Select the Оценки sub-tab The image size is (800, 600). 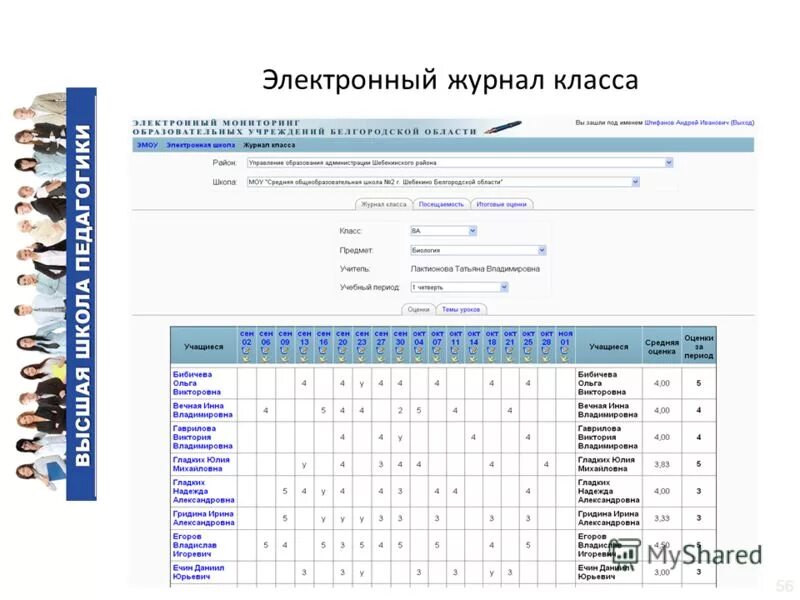[418, 309]
